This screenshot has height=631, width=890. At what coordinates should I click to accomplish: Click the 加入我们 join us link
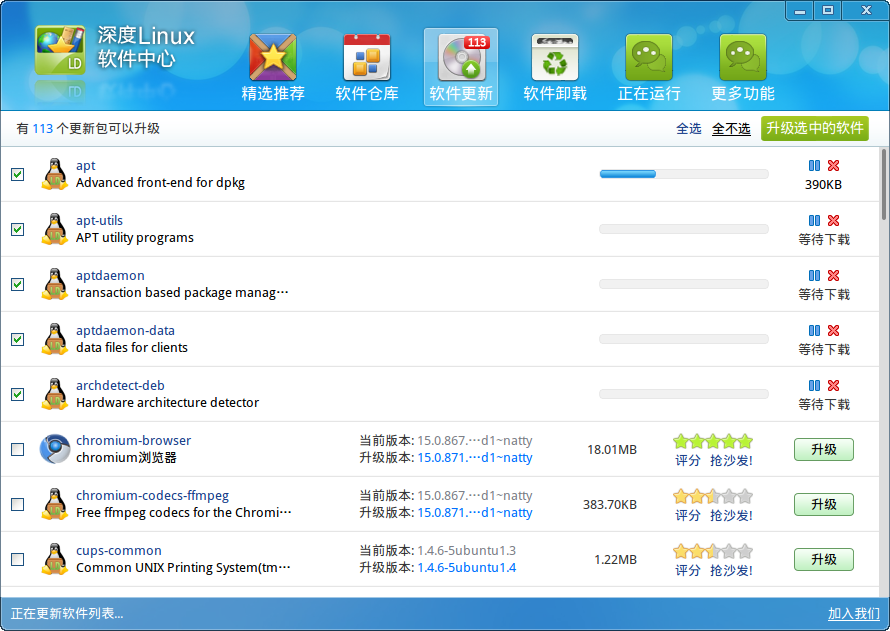(x=854, y=613)
